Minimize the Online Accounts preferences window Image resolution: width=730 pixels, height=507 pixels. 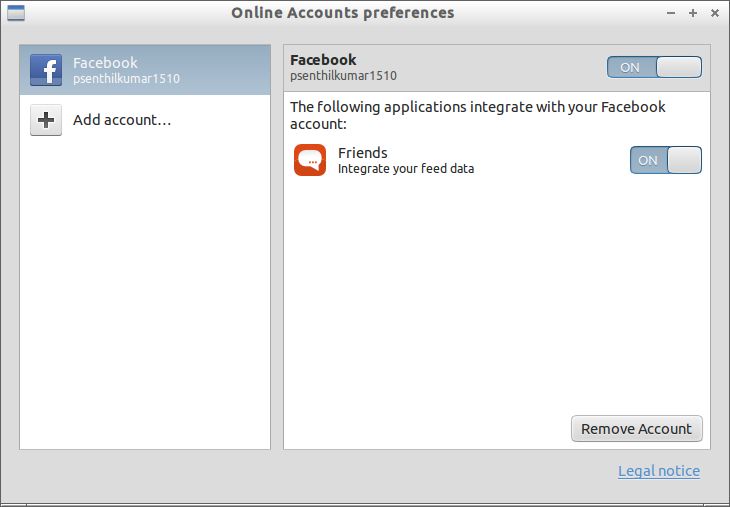pyautogui.click(x=671, y=13)
